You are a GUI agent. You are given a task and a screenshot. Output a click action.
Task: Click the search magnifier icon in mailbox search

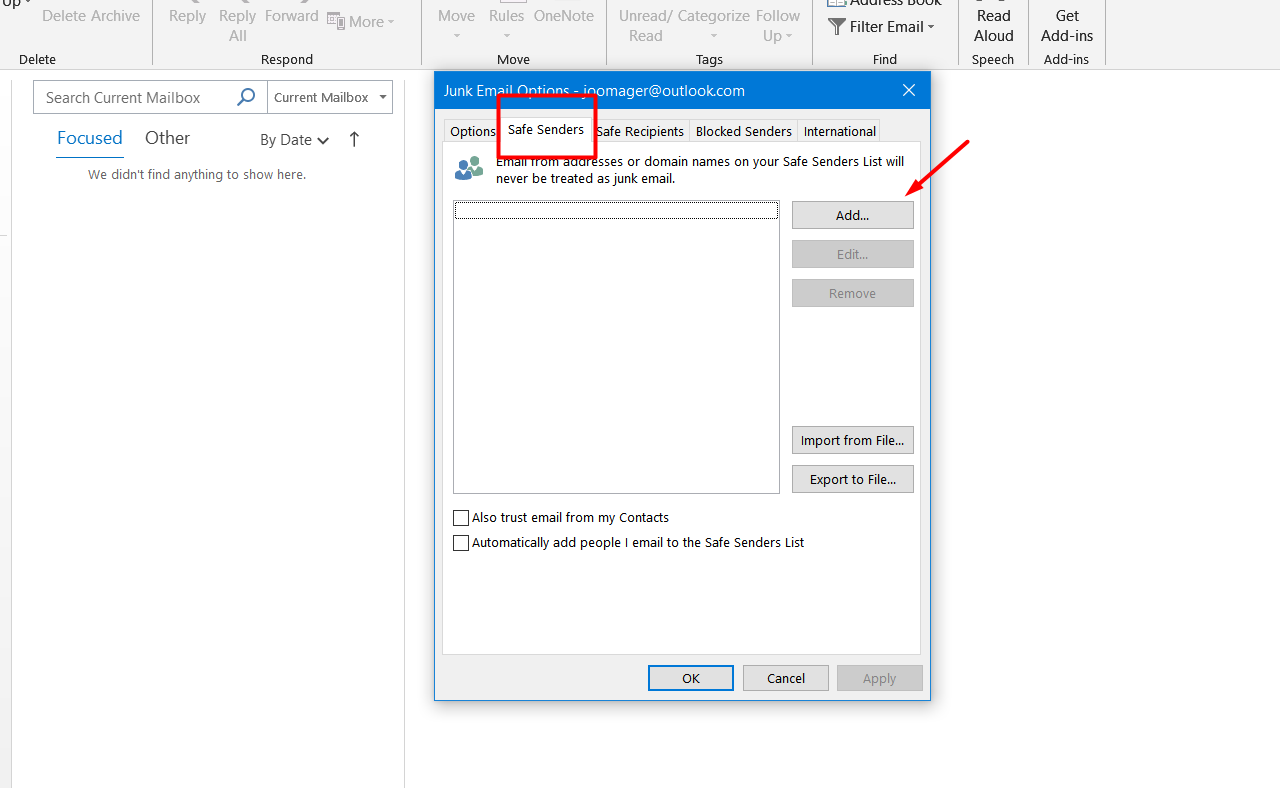pos(246,97)
